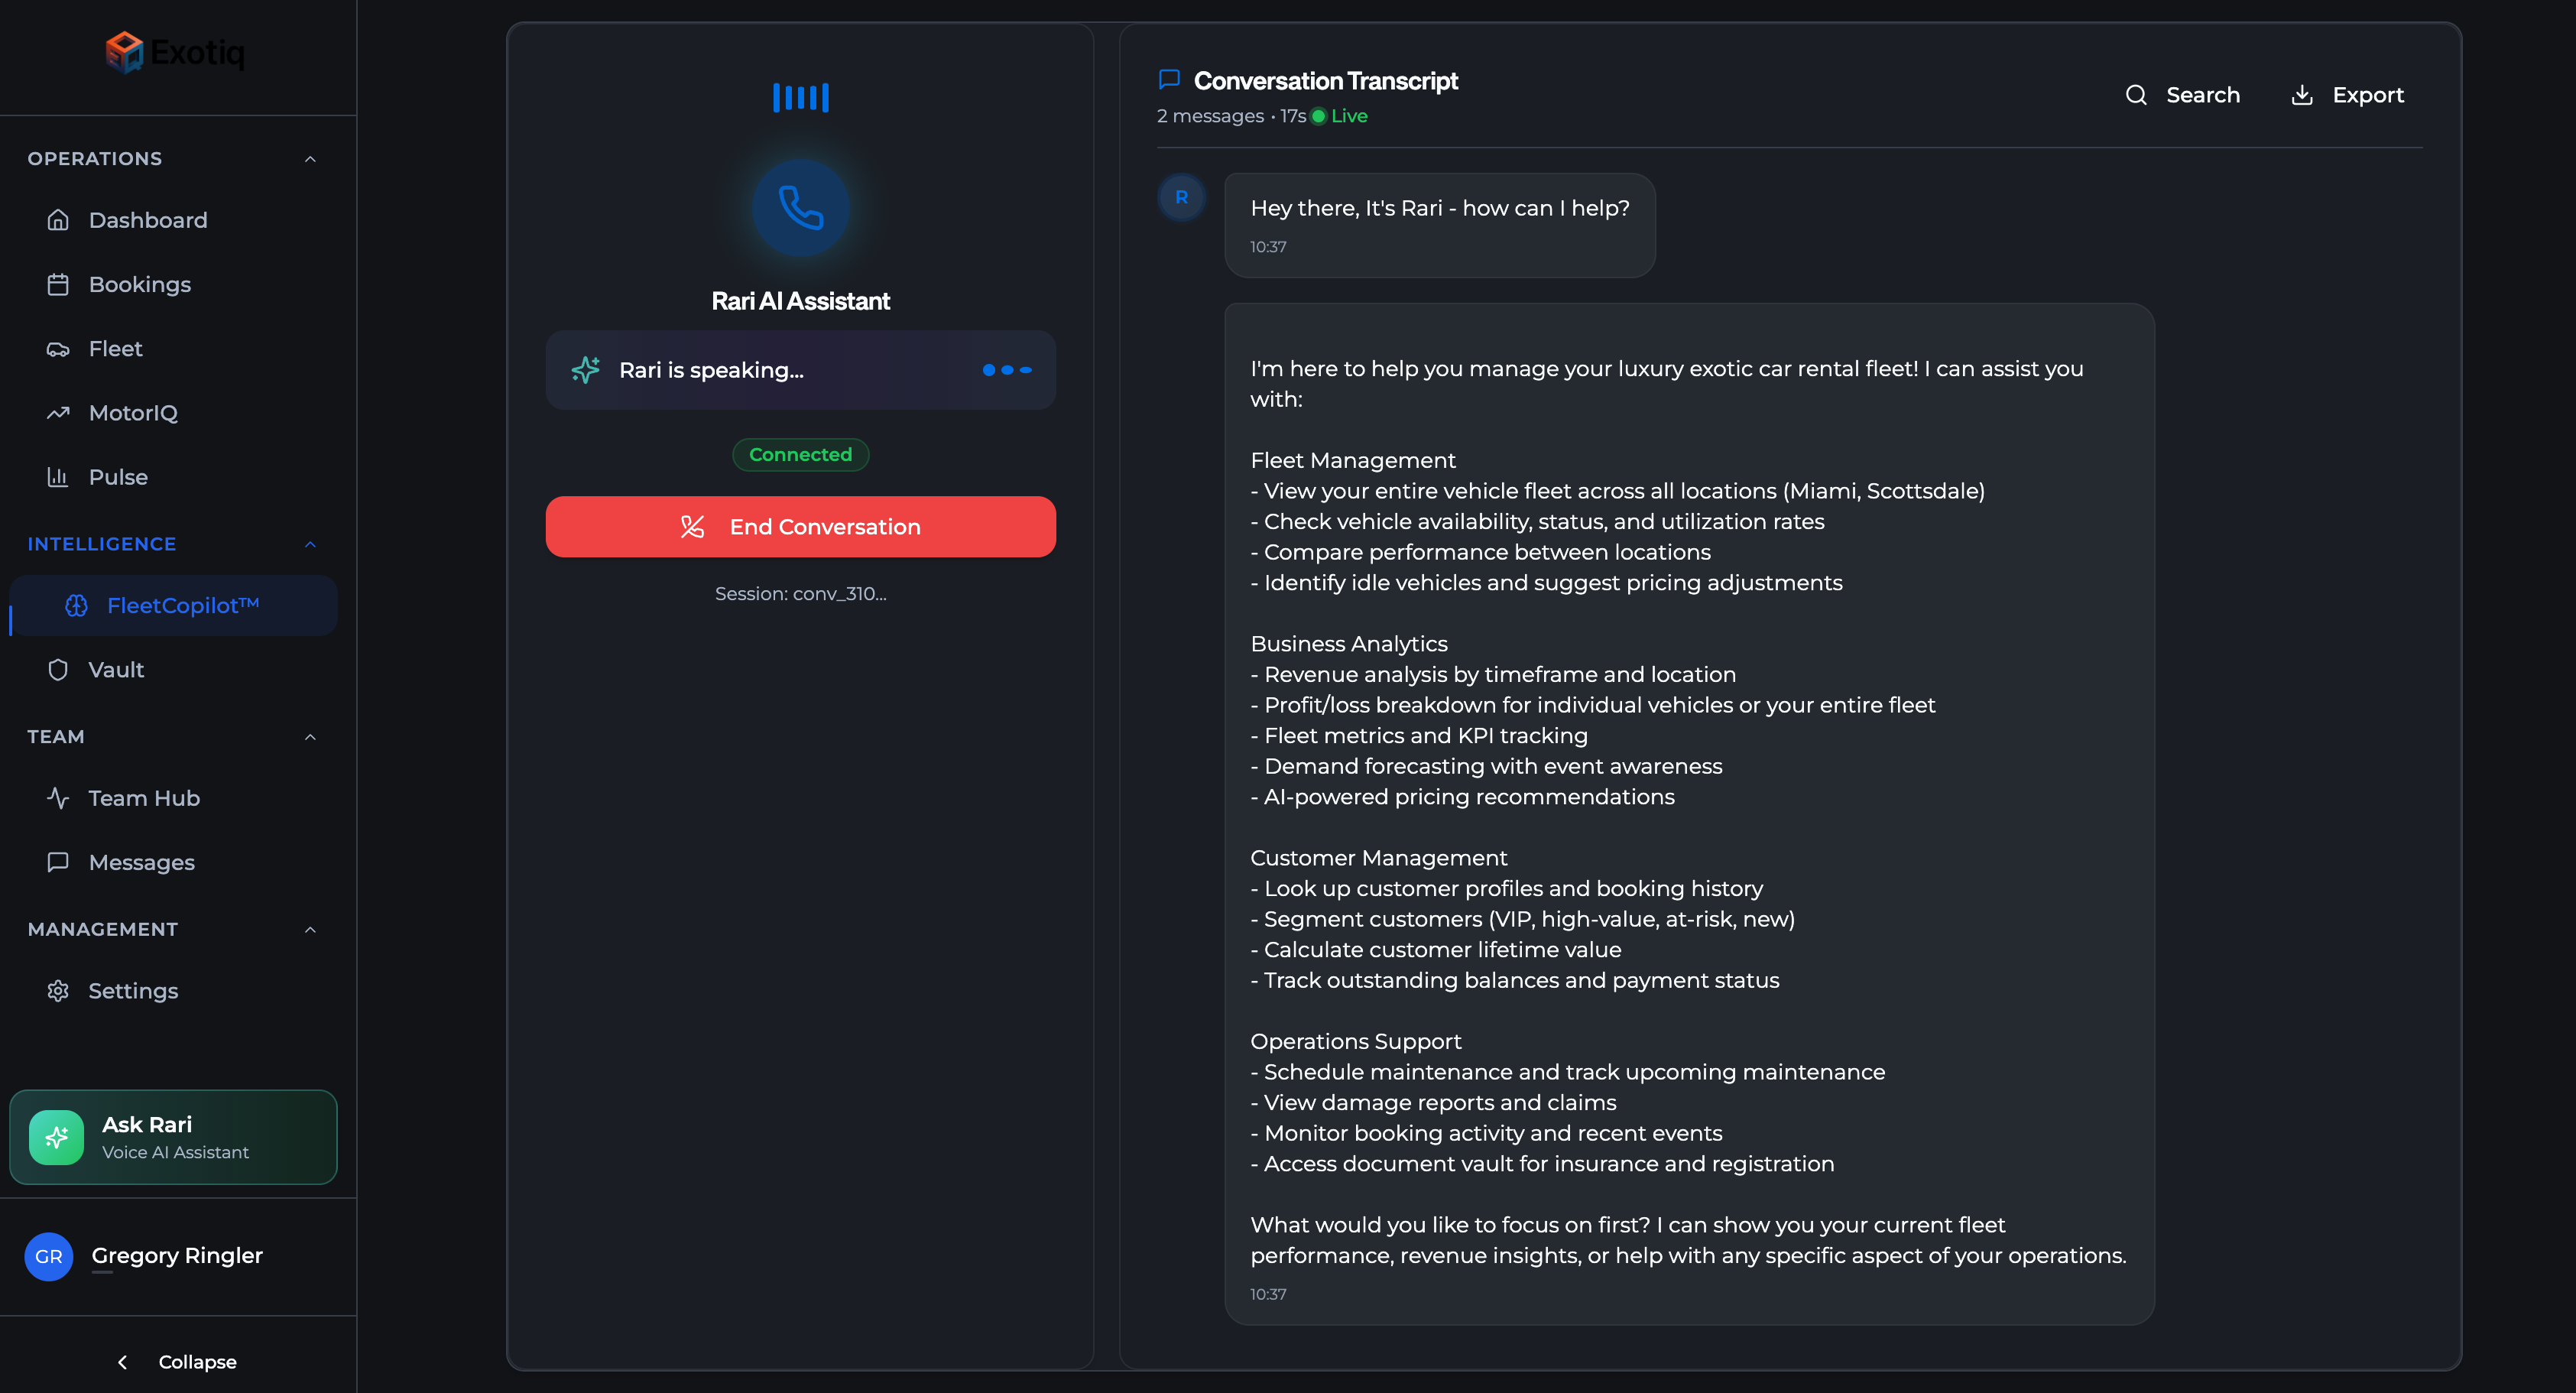Viewport: 2576px width, 1393px height.
Task: Click Export to download the transcript
Action: click(2368, 95)
